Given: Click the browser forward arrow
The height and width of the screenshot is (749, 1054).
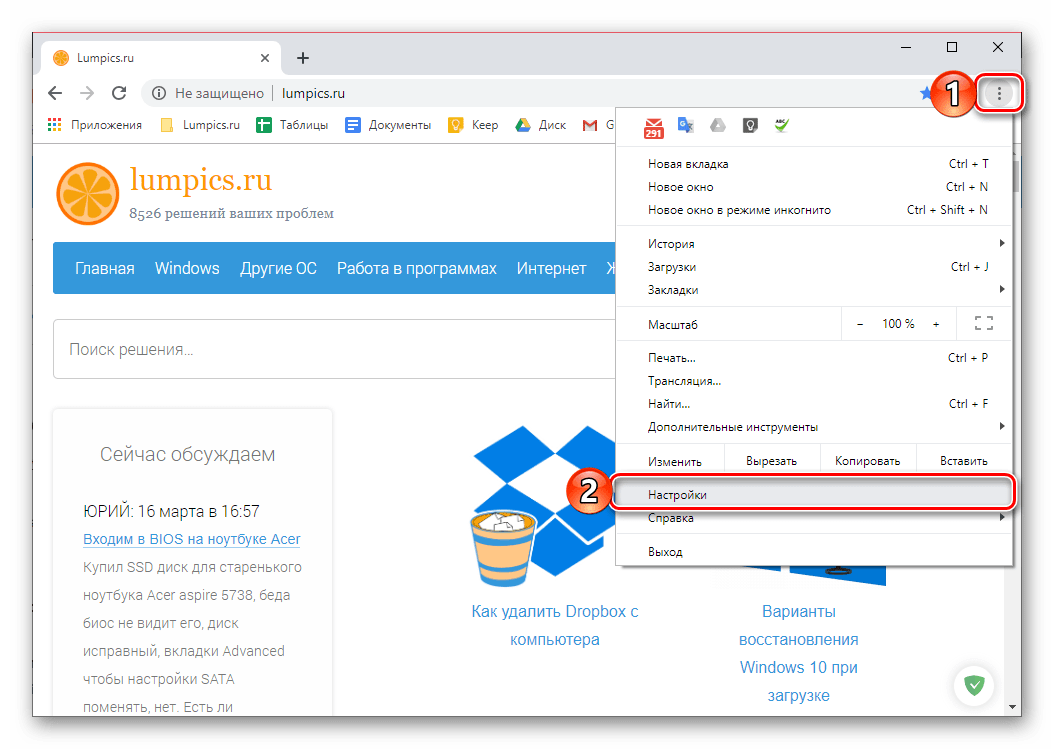Looking at the screenshot, I should coord(87,93).
